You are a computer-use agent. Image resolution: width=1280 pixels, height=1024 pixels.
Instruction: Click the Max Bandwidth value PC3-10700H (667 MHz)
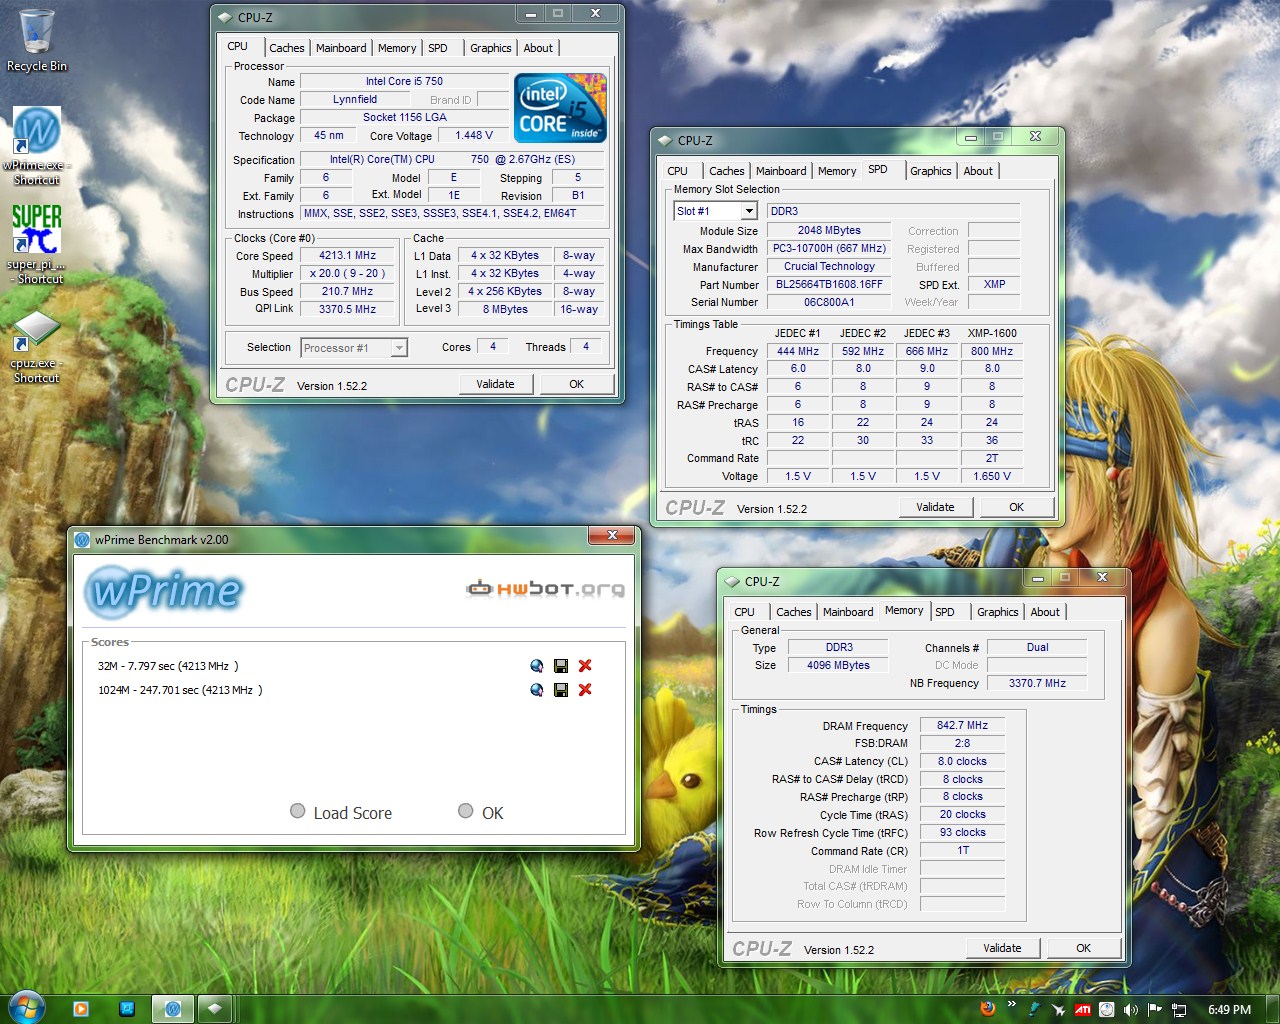(x=829, y=249)
